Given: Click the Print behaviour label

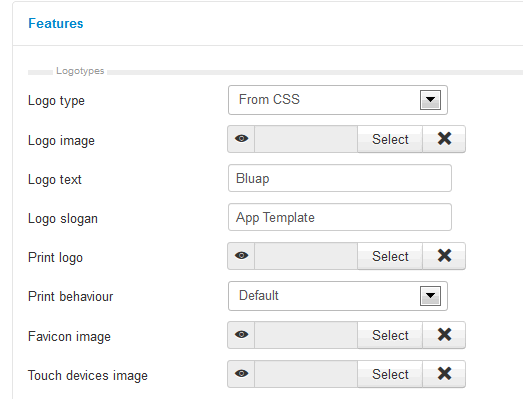Looking at the screenshot, I should coord(71,296).
